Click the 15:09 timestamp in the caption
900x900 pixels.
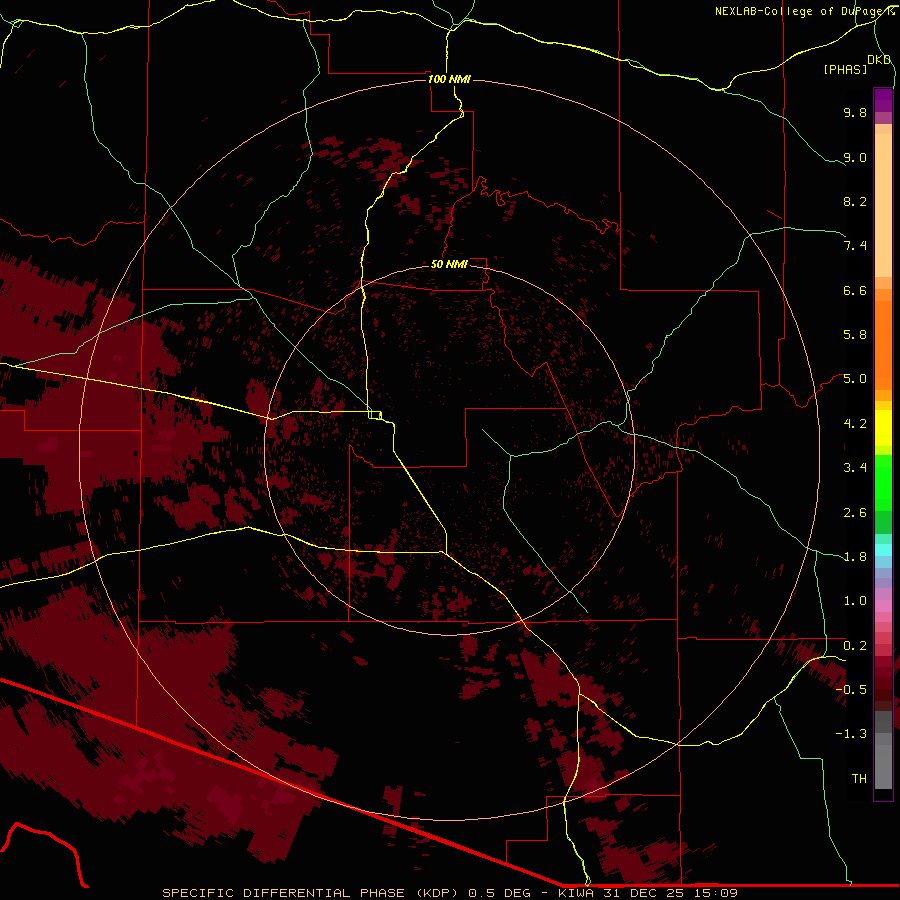pyautogui.click(x=718, y=893)
